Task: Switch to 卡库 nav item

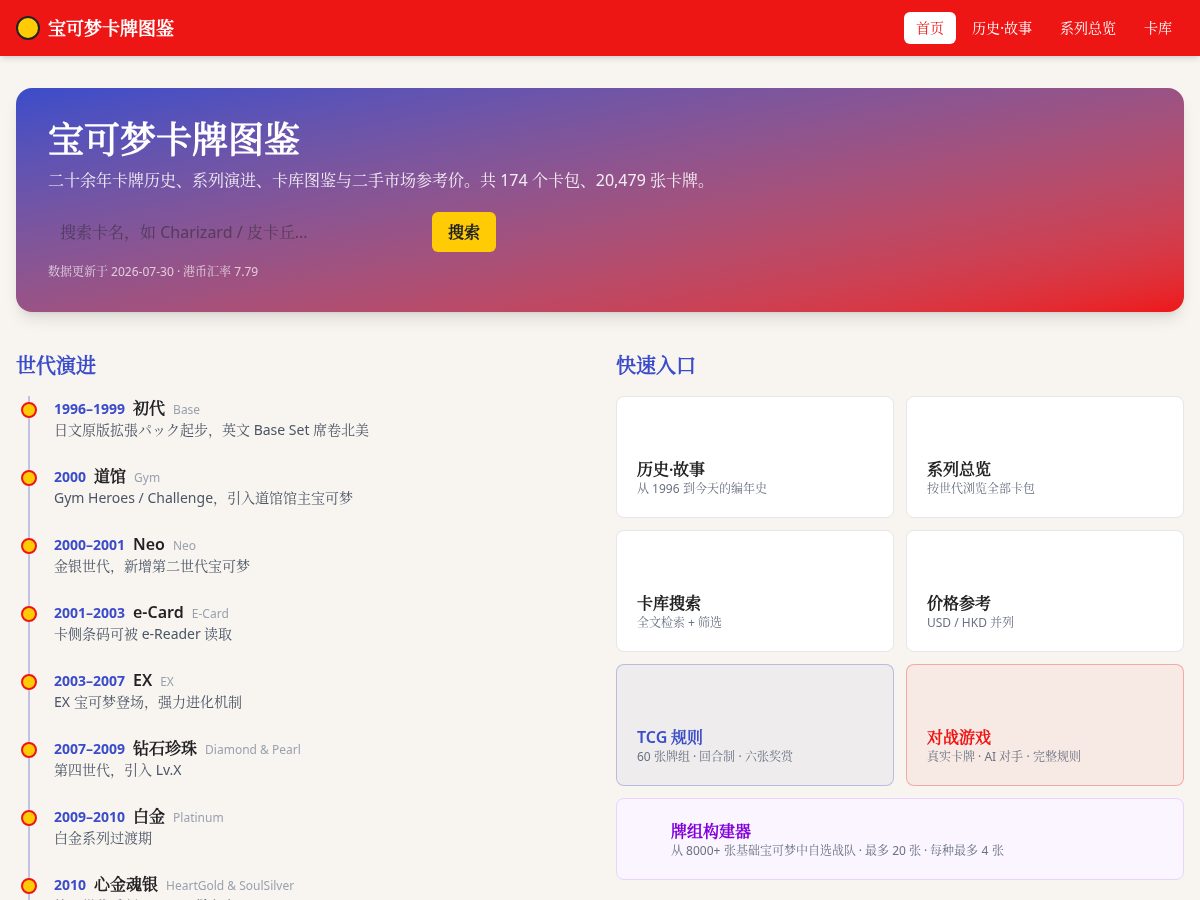Action: click(x=1158, y=28)
